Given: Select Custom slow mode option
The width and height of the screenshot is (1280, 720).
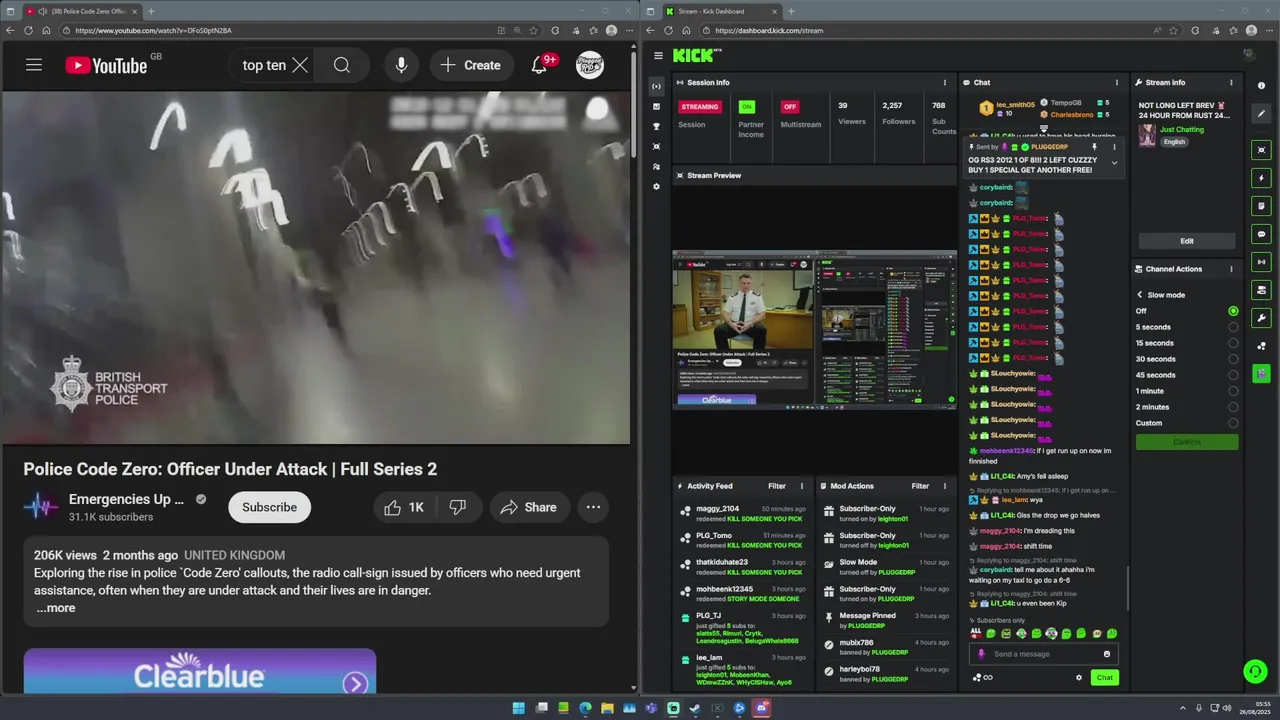Looking at the screenshot, I should coord(1233,423).
